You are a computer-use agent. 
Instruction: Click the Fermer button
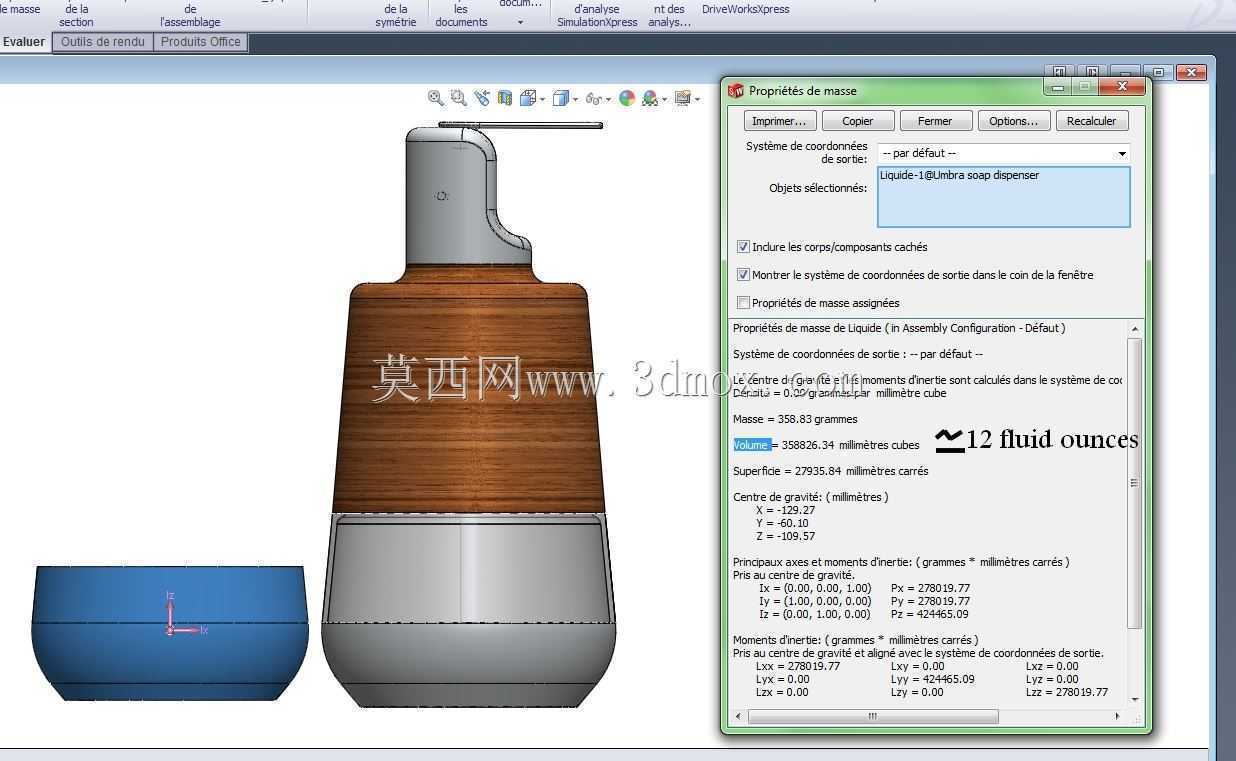click(935, 121)
